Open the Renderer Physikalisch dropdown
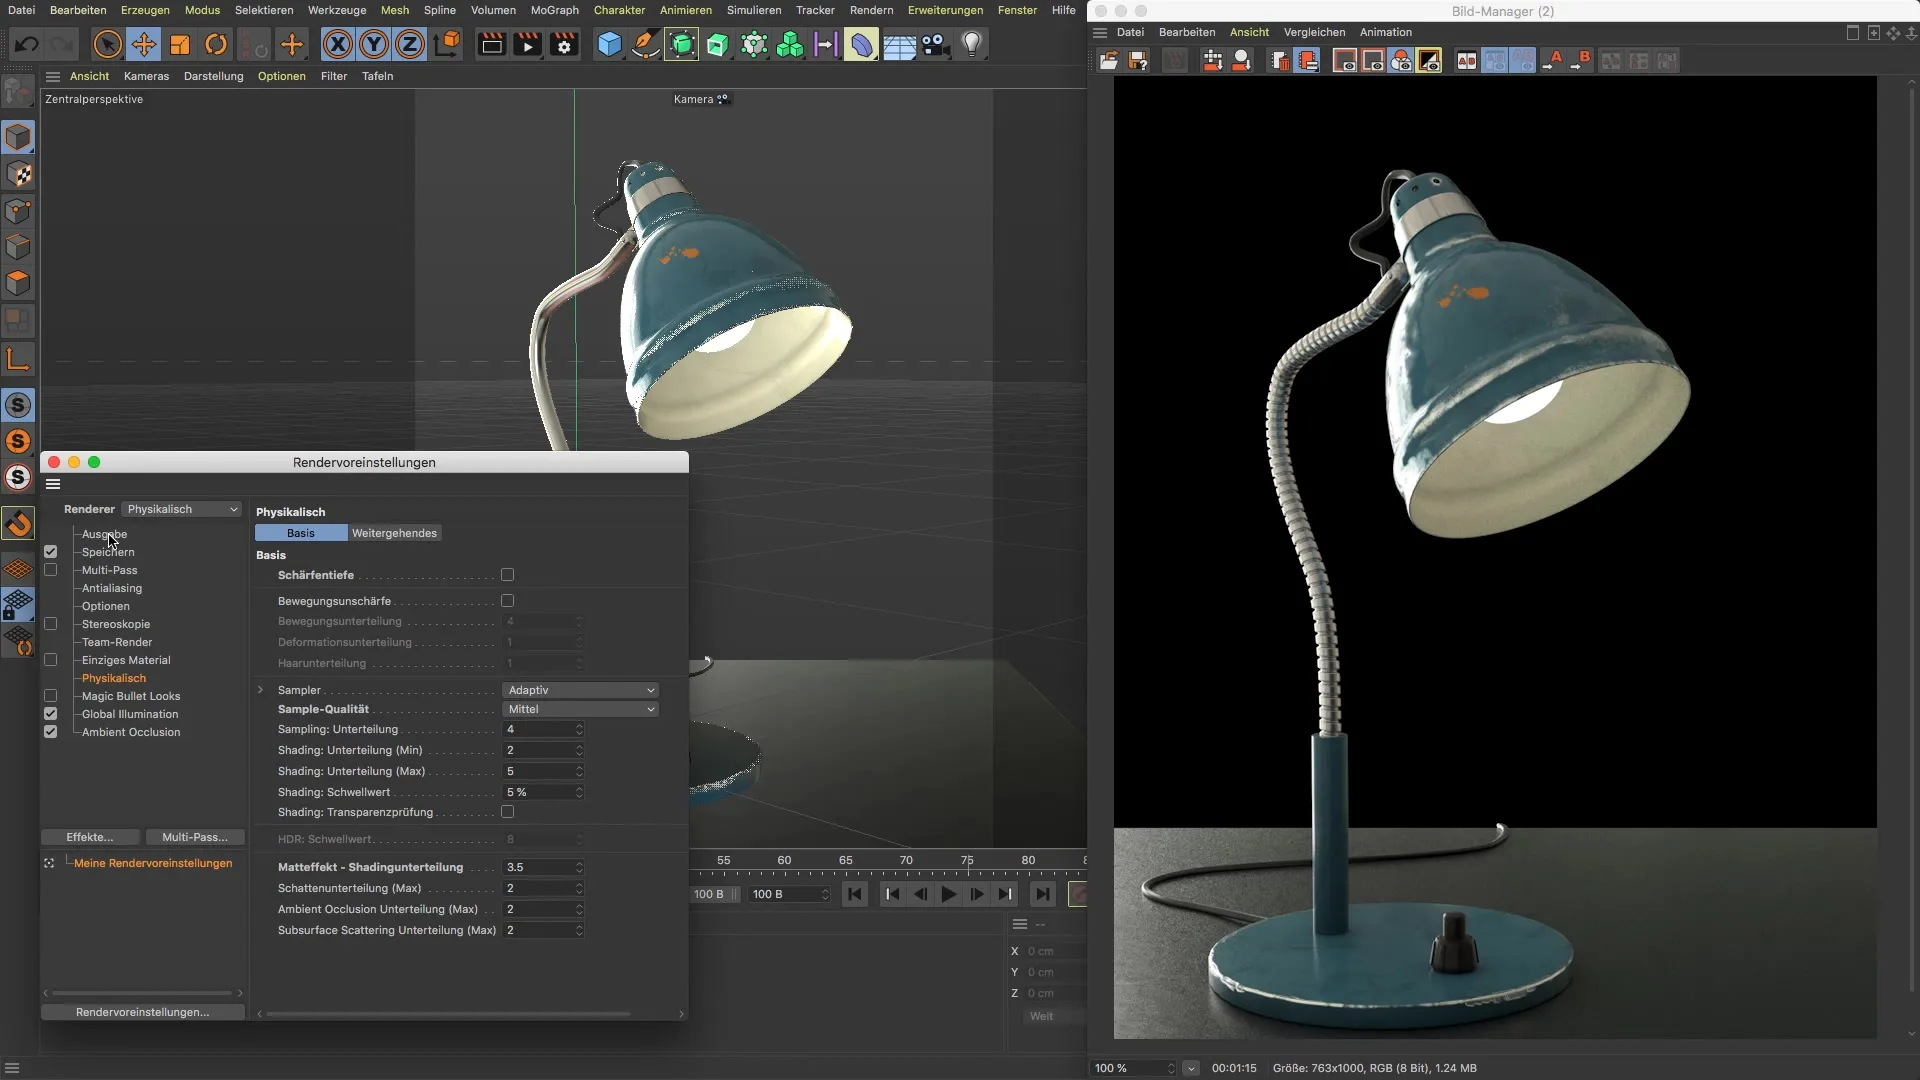 click(x=182, y=509)
